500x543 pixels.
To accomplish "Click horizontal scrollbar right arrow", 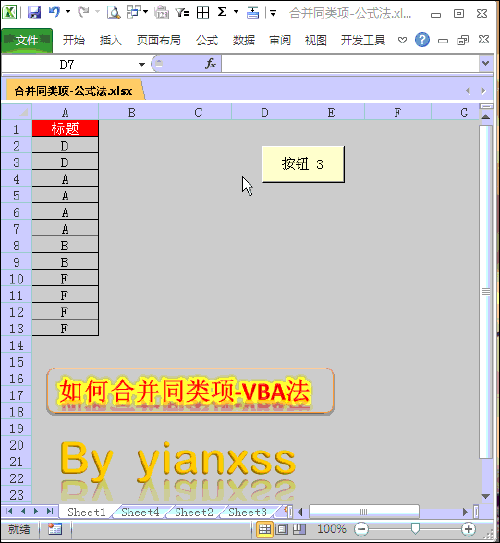I will tap(465, 512).
